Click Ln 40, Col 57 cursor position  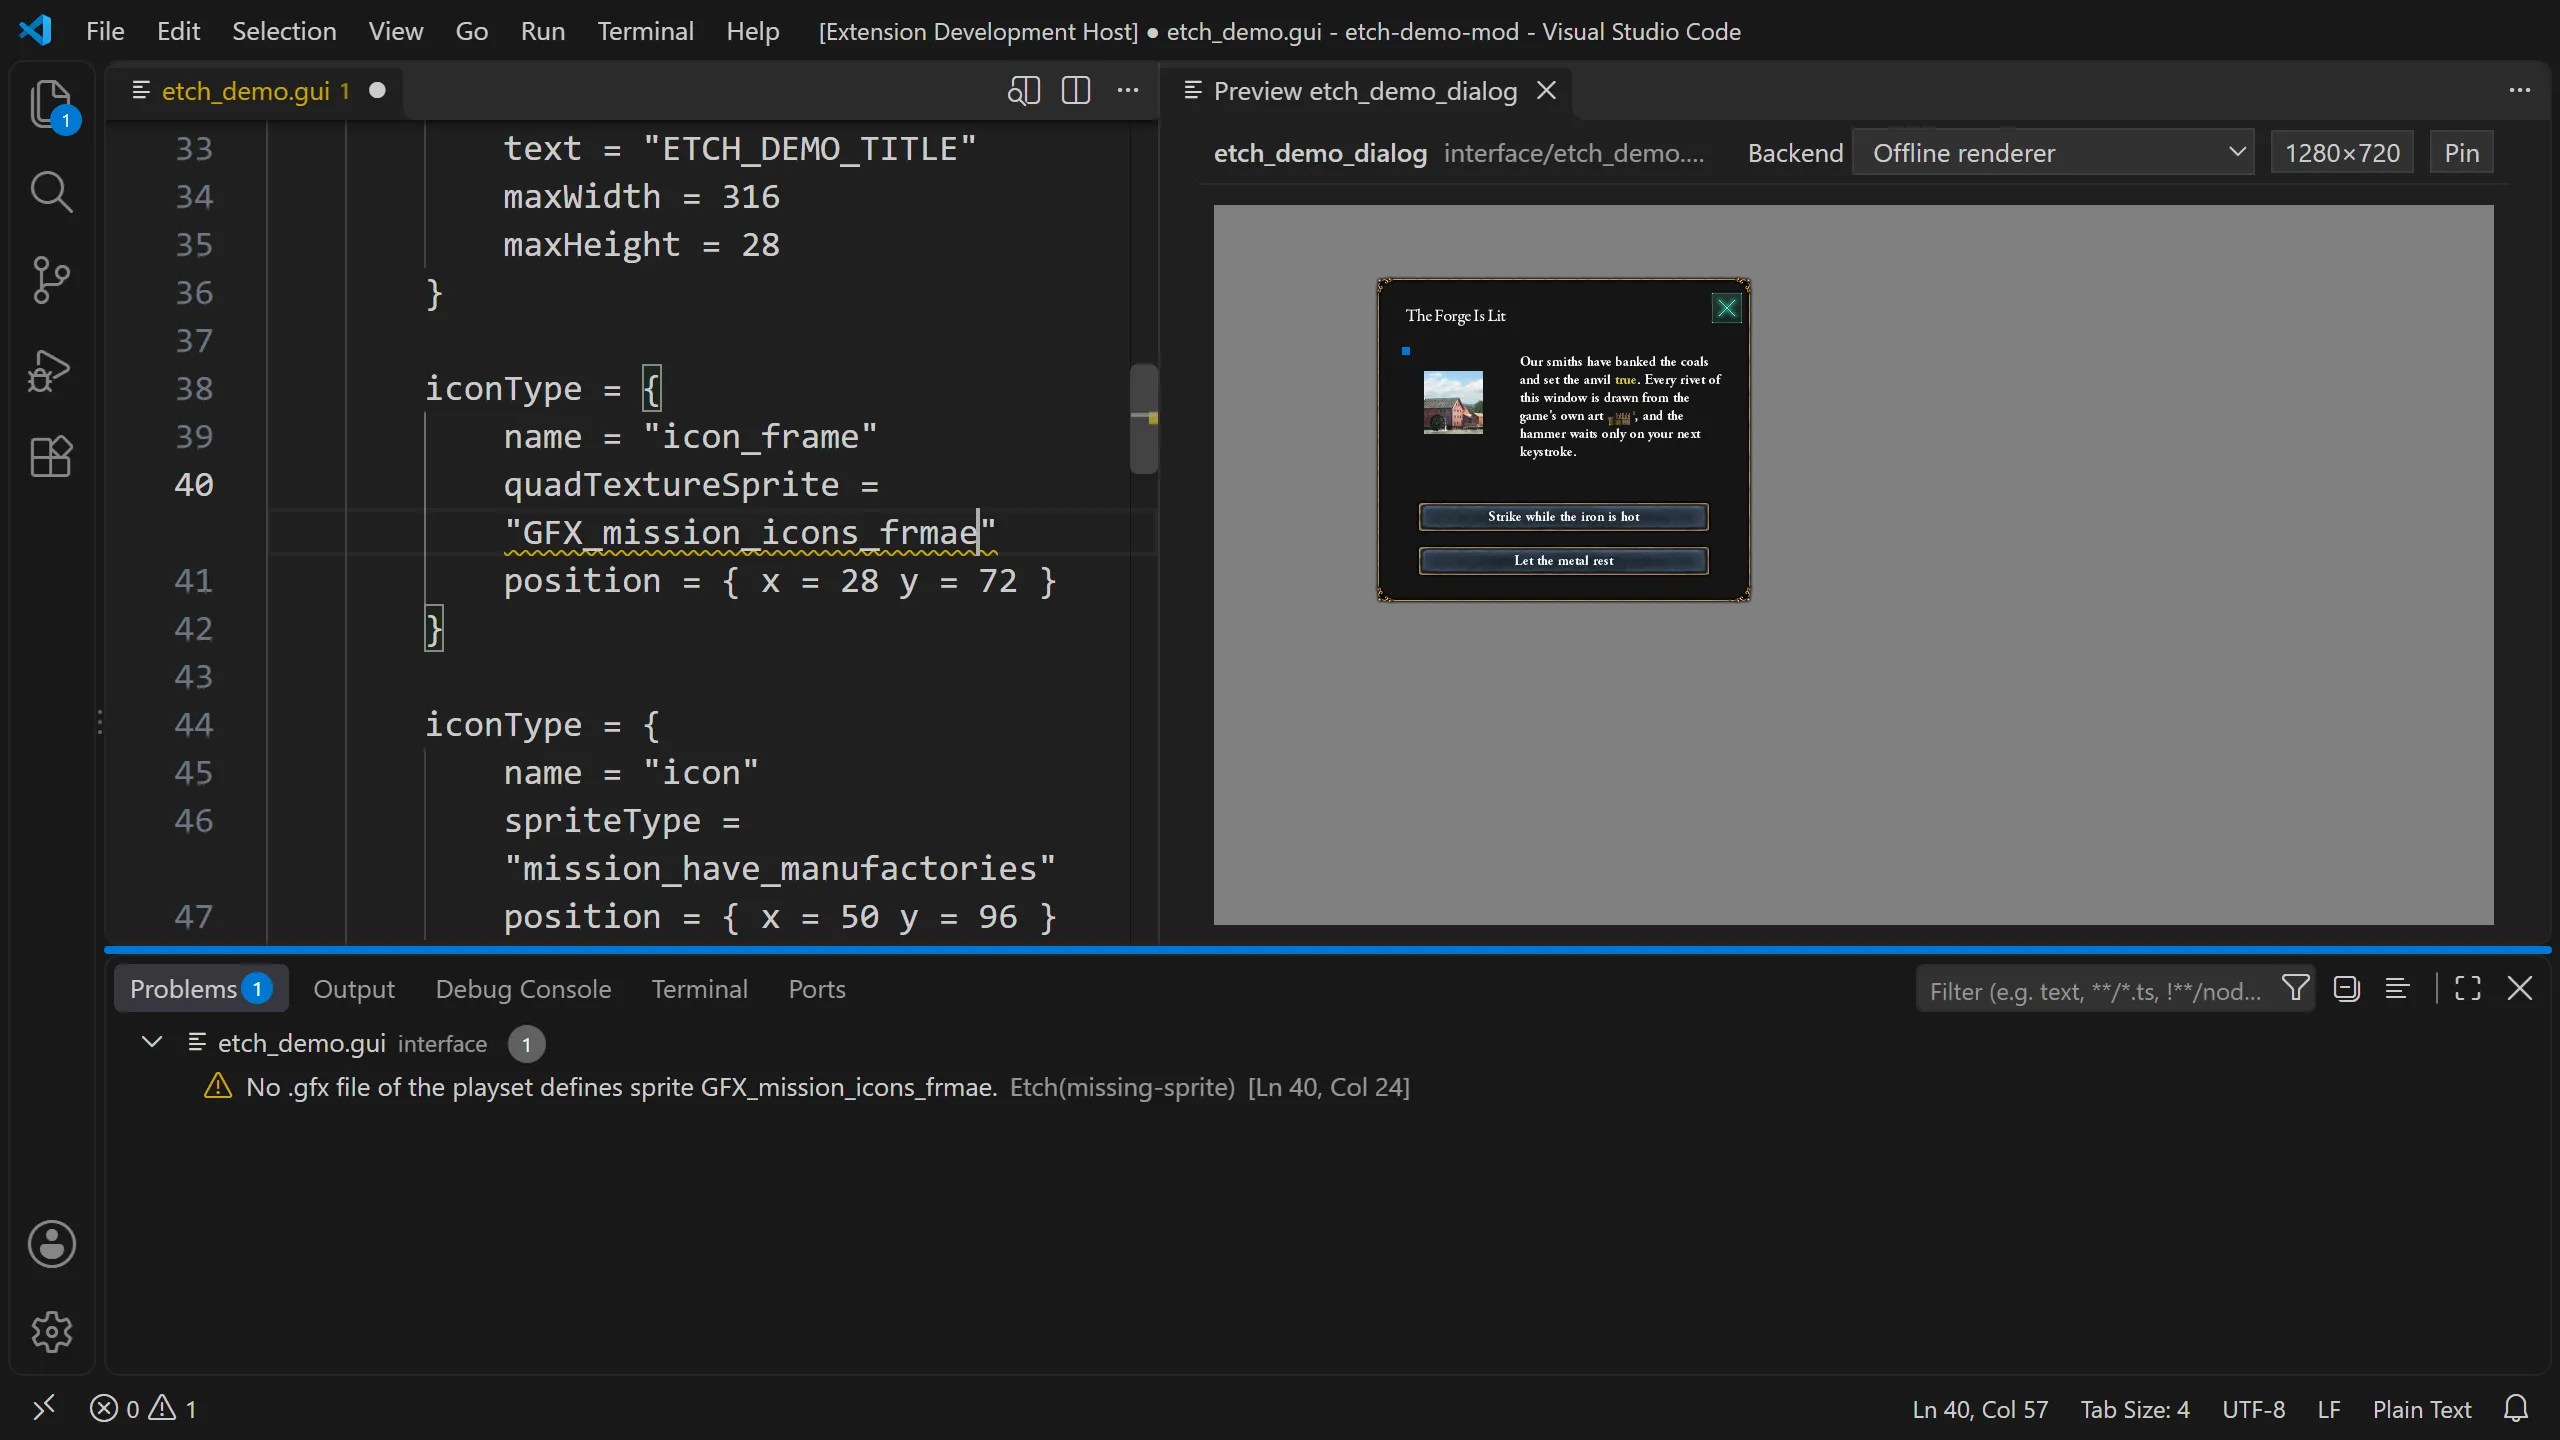click(1980, 1409)
